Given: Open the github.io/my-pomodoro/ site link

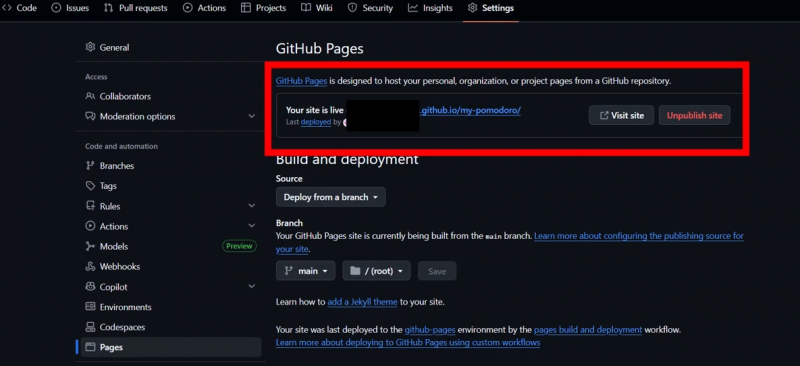Looking at the screenshot, I should pos(470,110).
